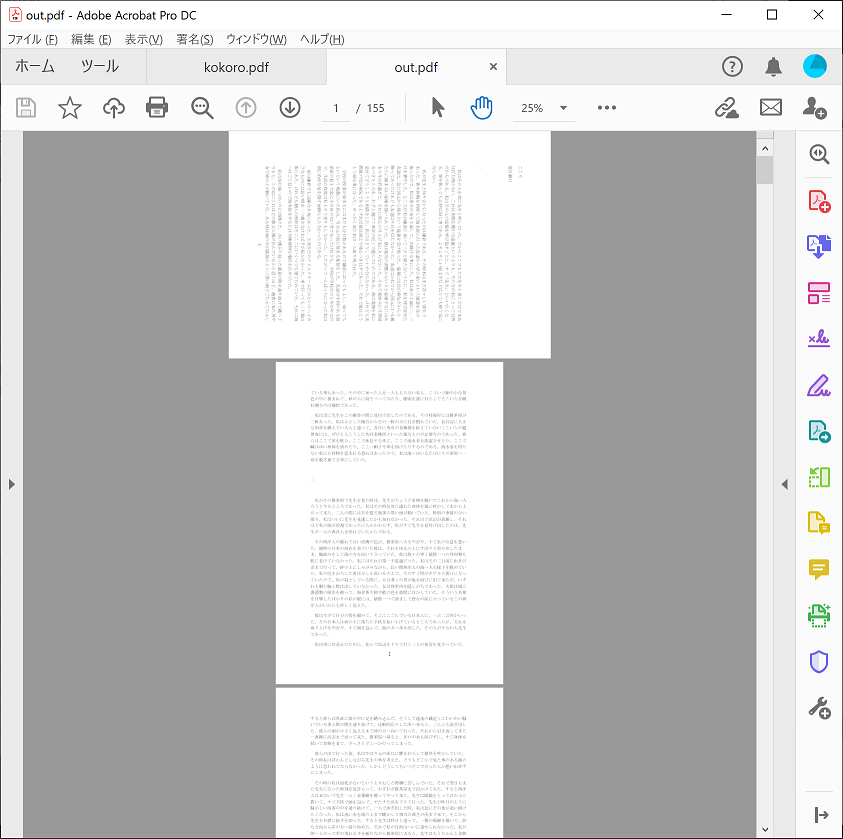Viewport: 843px width, 839px height.
Task: Grab the vertical scrollbar thumb
Action: 765,170
